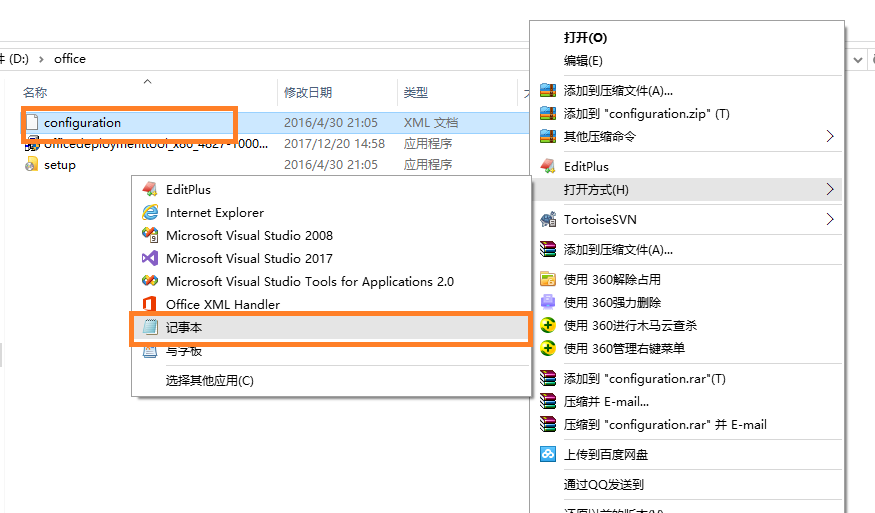Click the 360强力删除 icon
This screenshot has height=513, width=875.
coord(548,302)
